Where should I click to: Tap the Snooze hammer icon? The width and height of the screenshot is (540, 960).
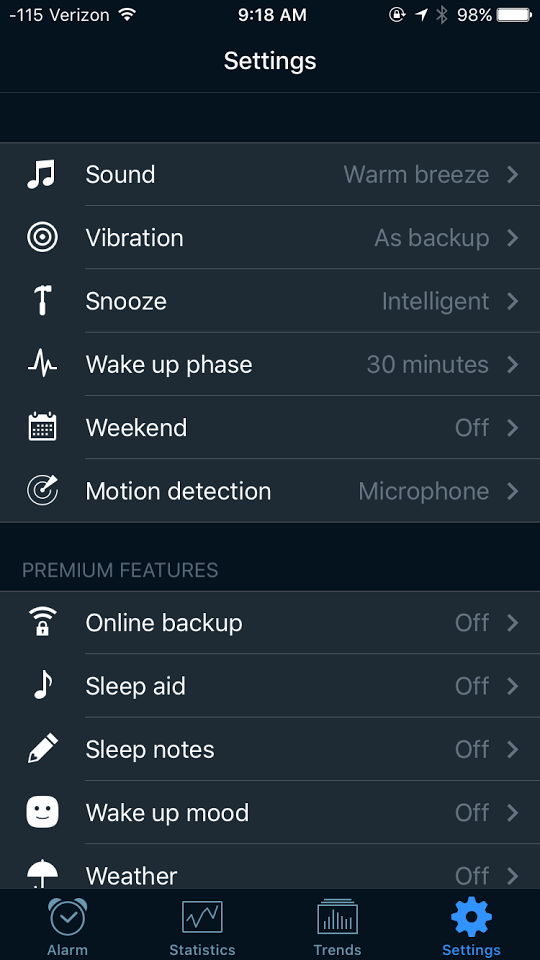42,301
